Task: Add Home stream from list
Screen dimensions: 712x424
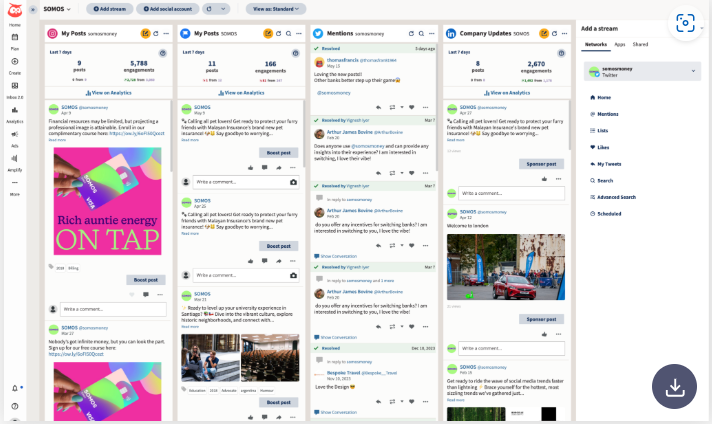Action: [x=600, y=98]
